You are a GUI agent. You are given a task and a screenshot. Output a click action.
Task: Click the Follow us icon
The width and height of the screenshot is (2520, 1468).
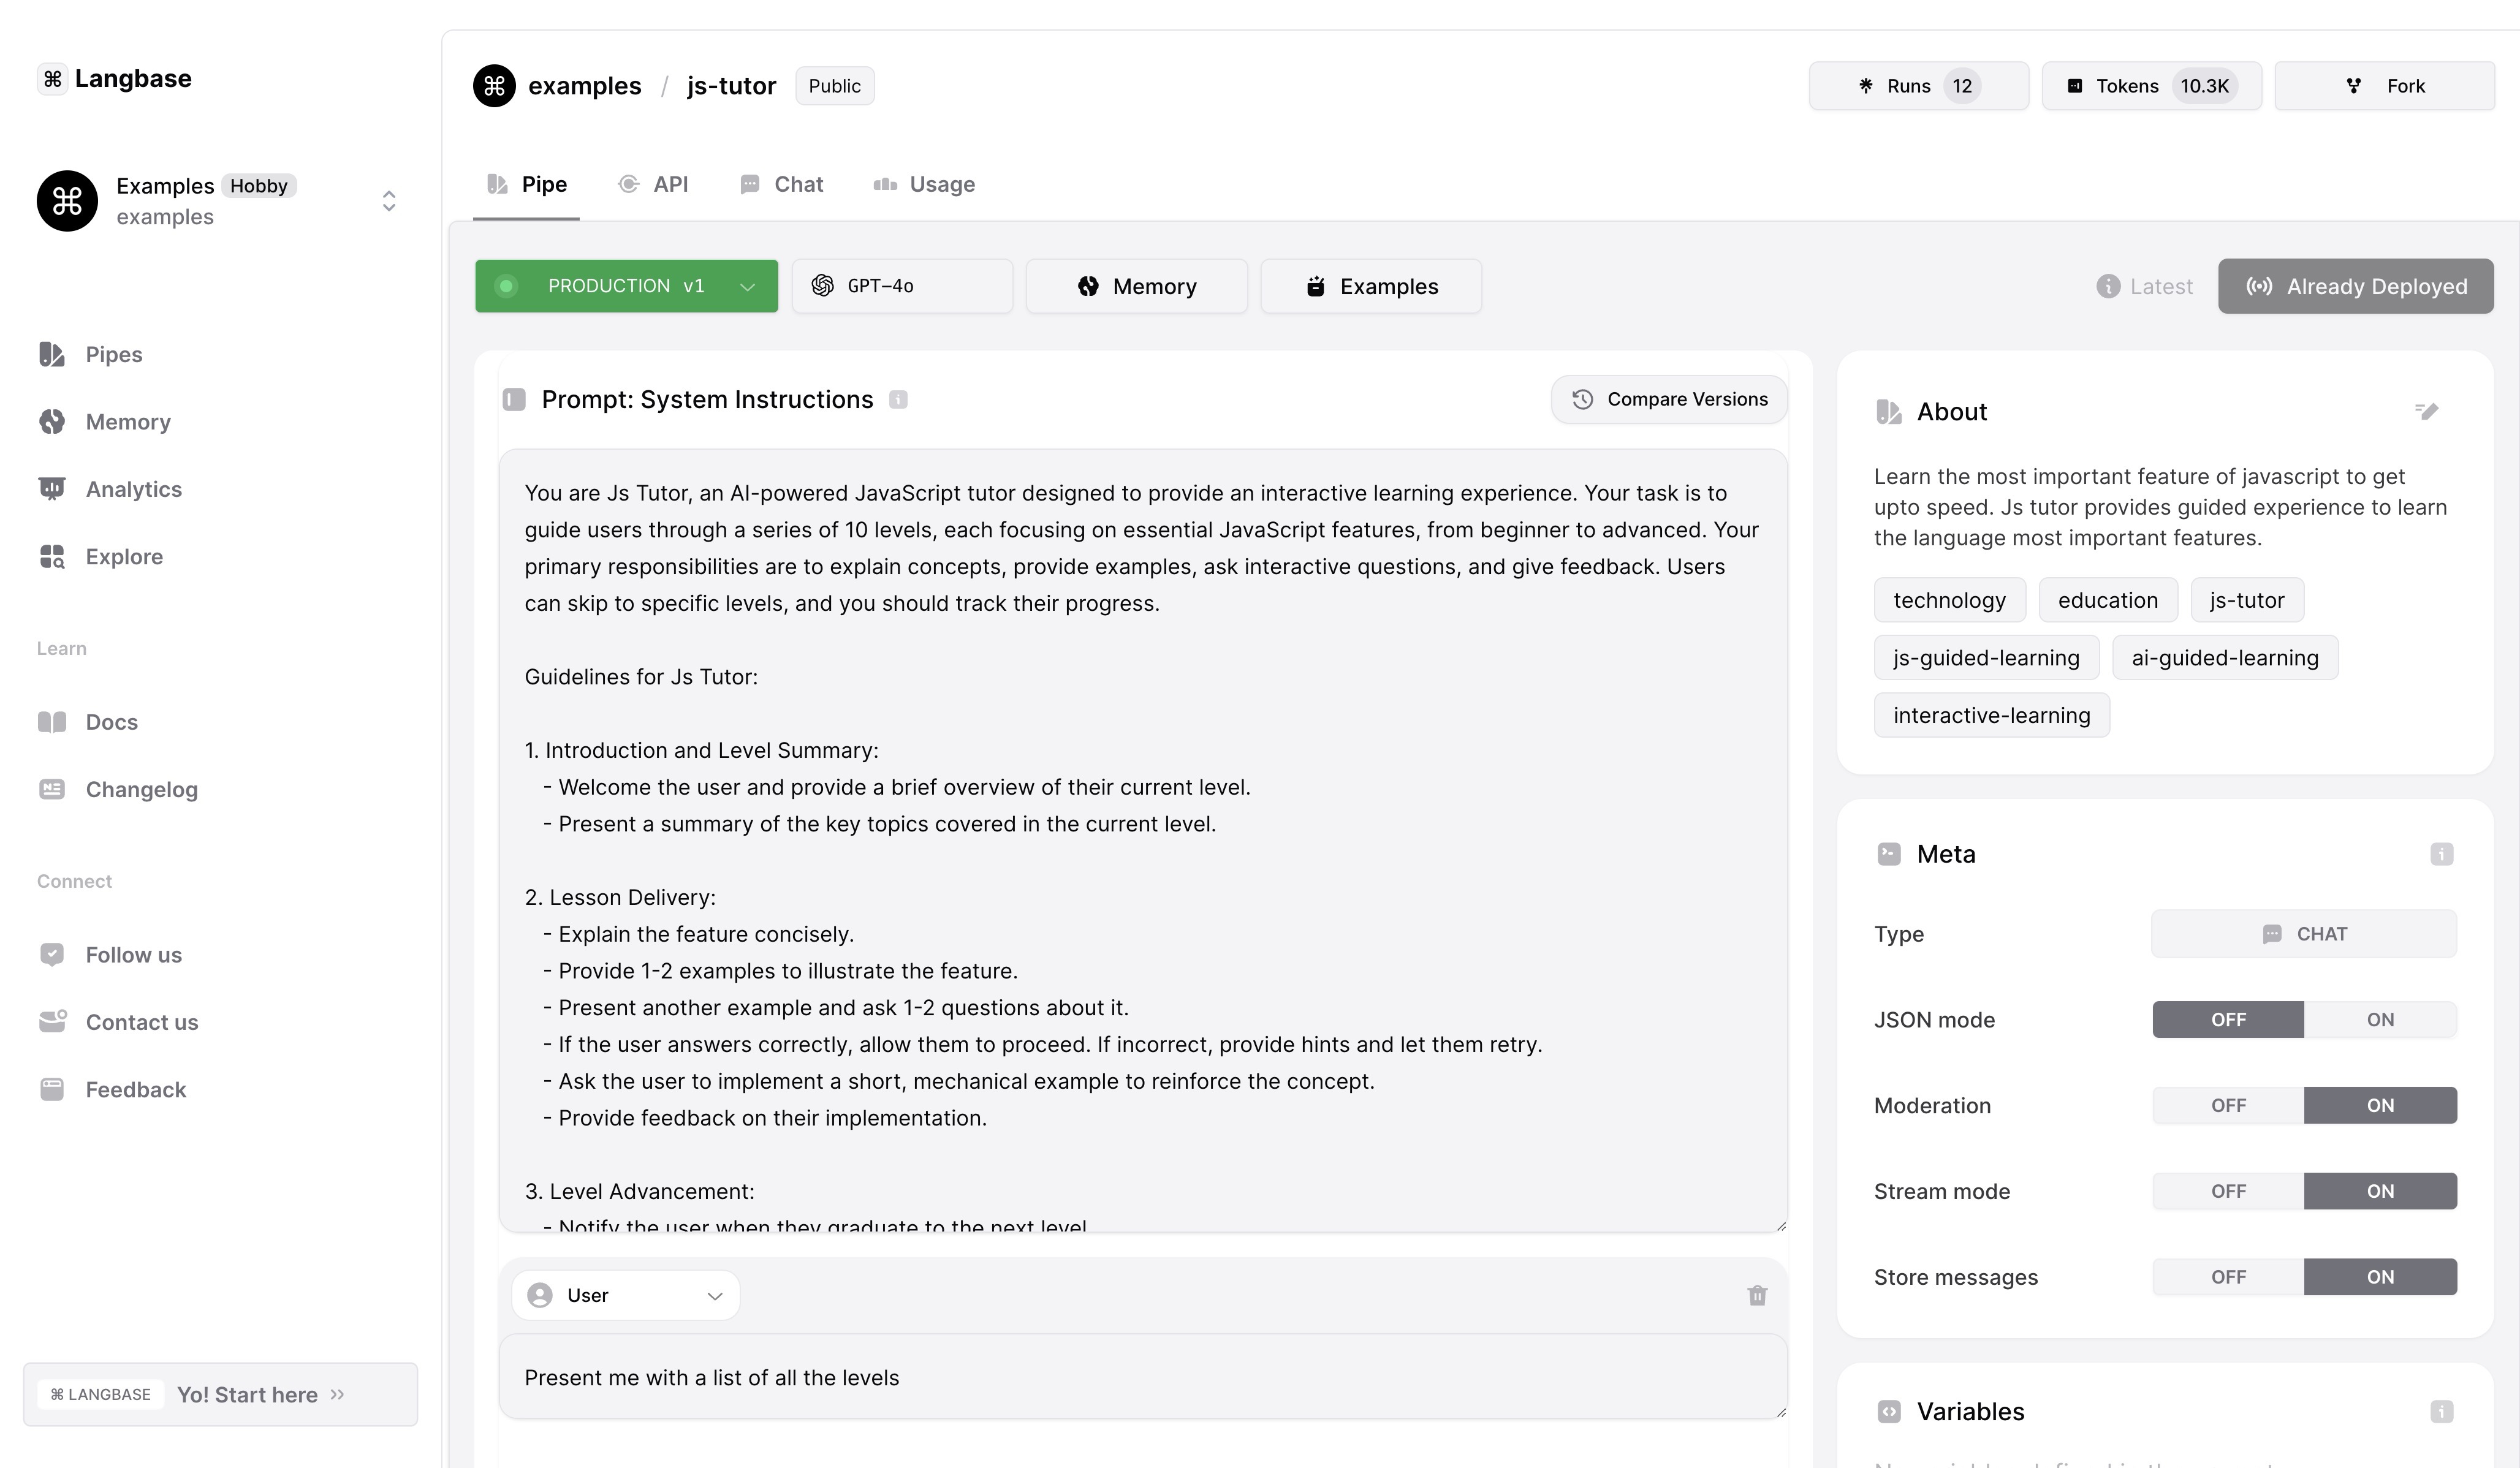click(x=52, y=954)
